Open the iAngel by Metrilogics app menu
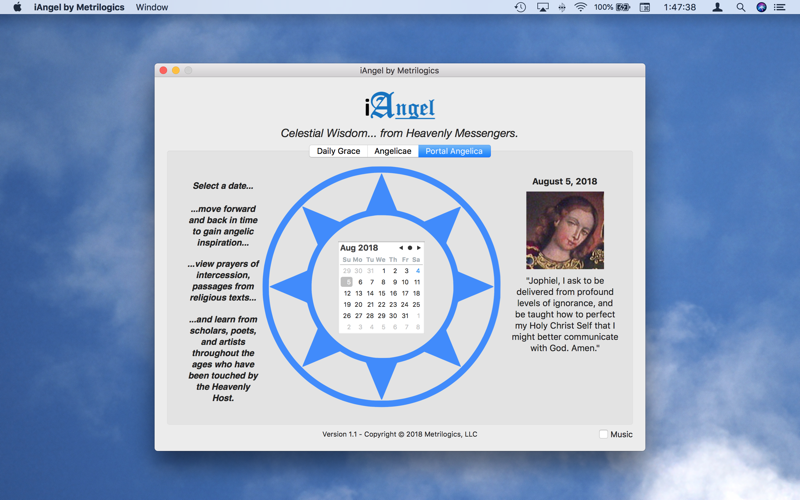Image resolution: width=800 pixels, height=500 pixels. click(80, 7)
